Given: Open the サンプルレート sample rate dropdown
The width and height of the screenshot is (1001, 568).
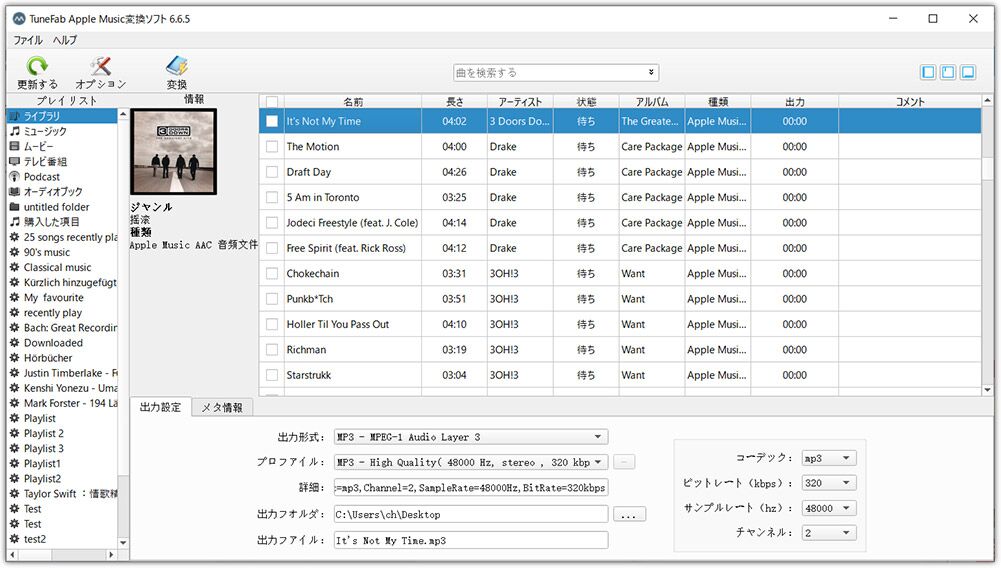Looking at the screenshot, I should (x=829, y=508).
